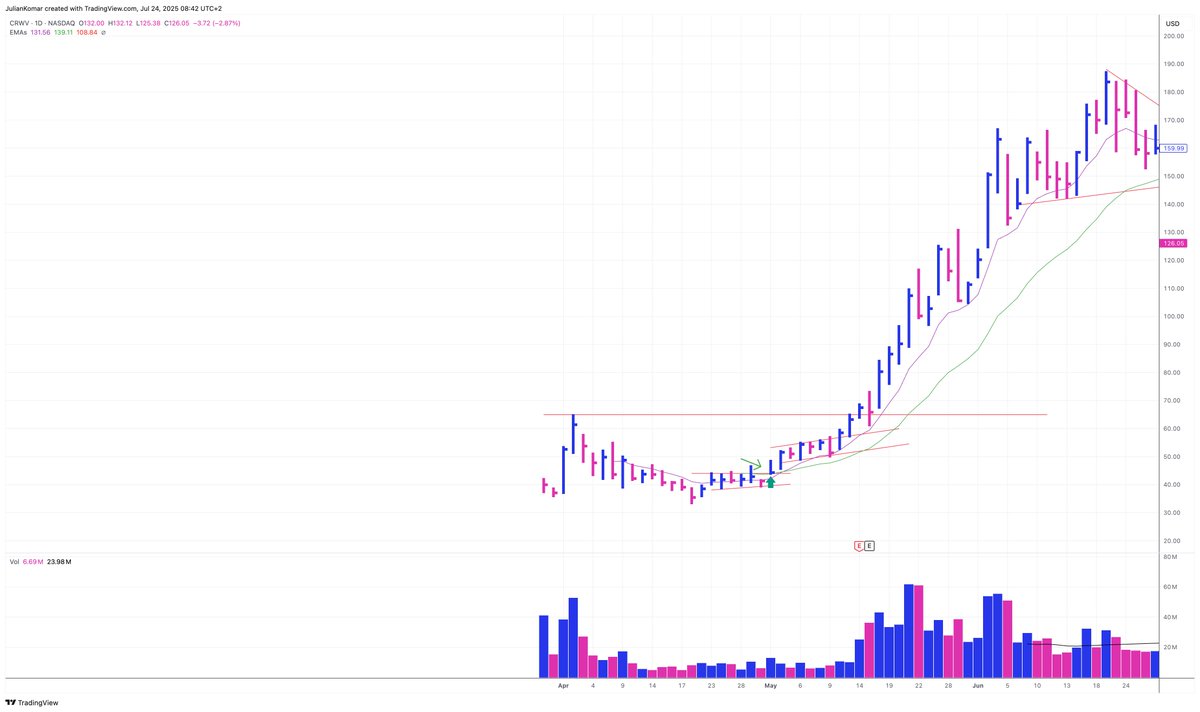Click the 23 date axis label
This screenshot has width=1200, height=712.
[x=711, y=686]
